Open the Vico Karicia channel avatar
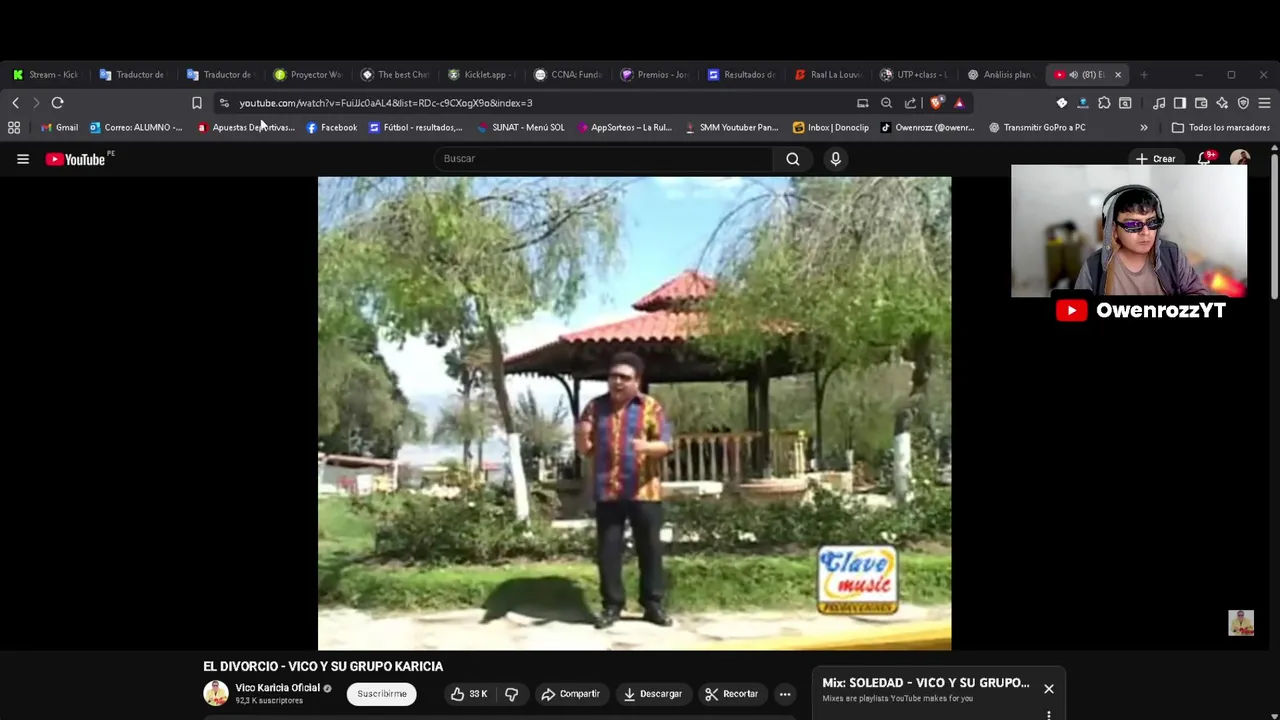The height and width of the screenshot is (720, 1280). (215, 693)
